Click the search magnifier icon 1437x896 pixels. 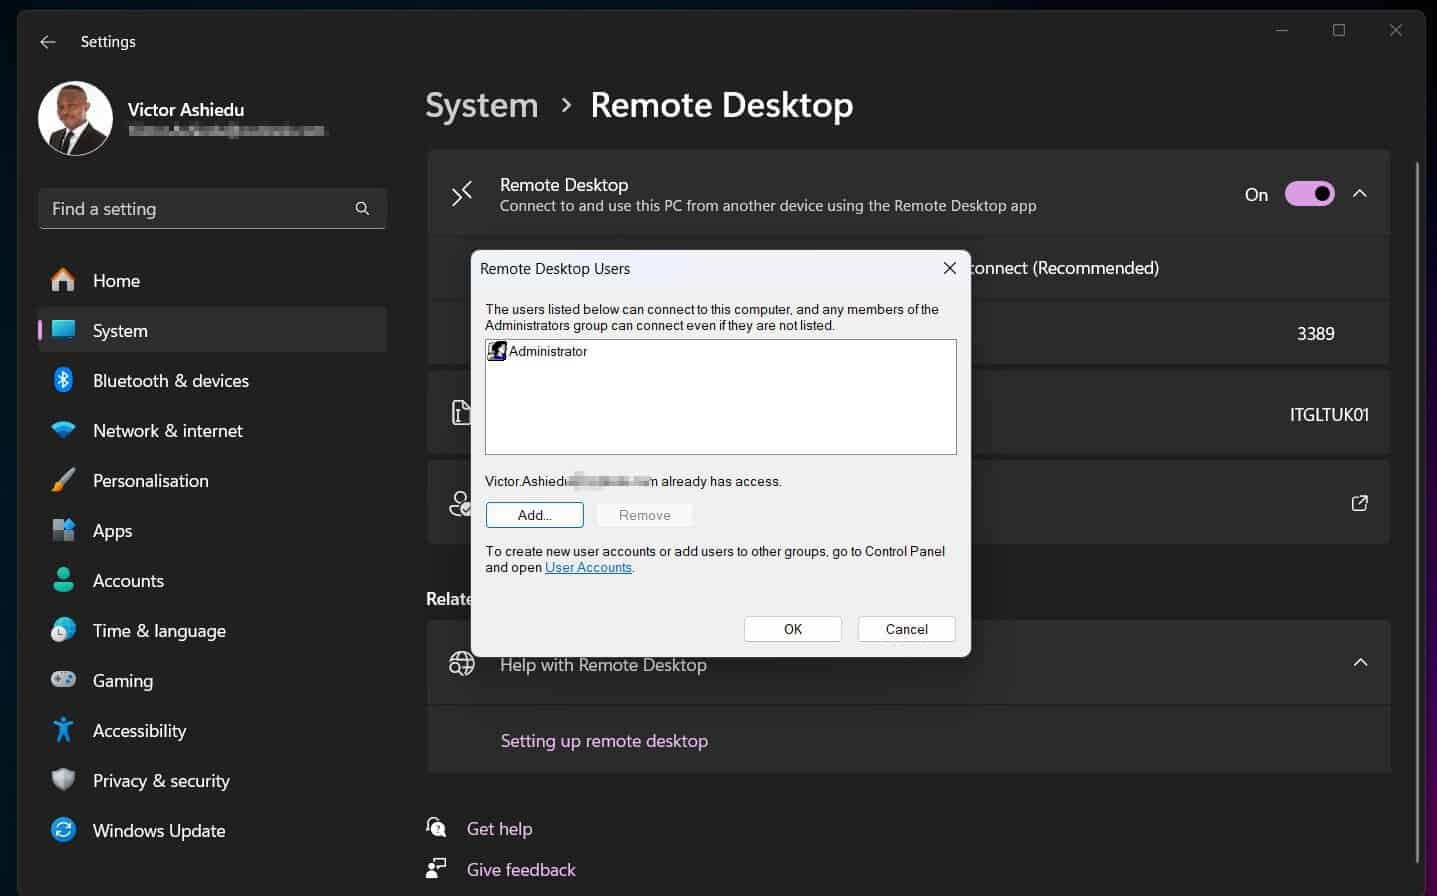tap(362, 208)
